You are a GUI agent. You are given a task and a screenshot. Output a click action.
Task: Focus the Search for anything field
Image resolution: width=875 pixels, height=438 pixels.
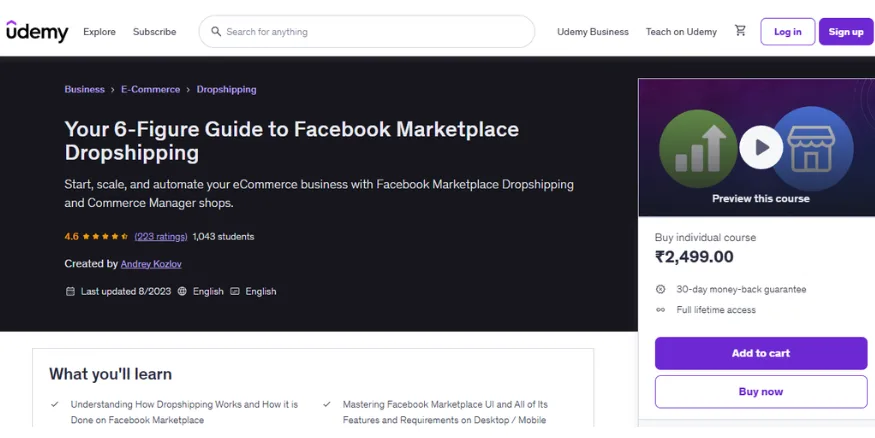pyautogui.click(x=367, y=31)
